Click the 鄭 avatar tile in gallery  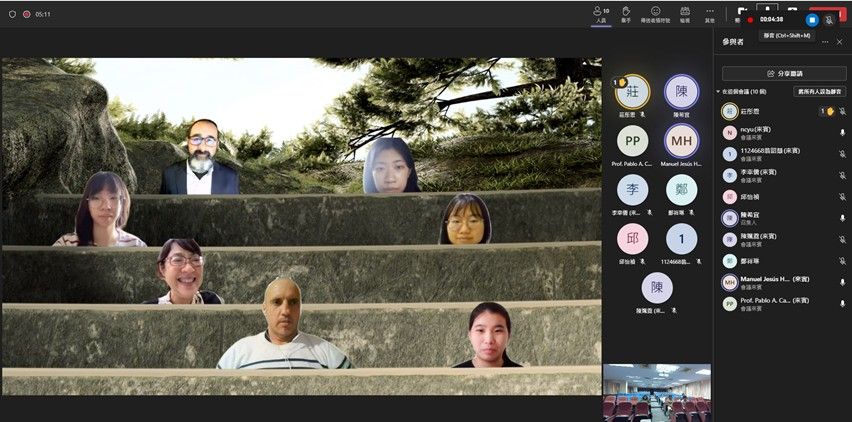[x=681, y=190]
